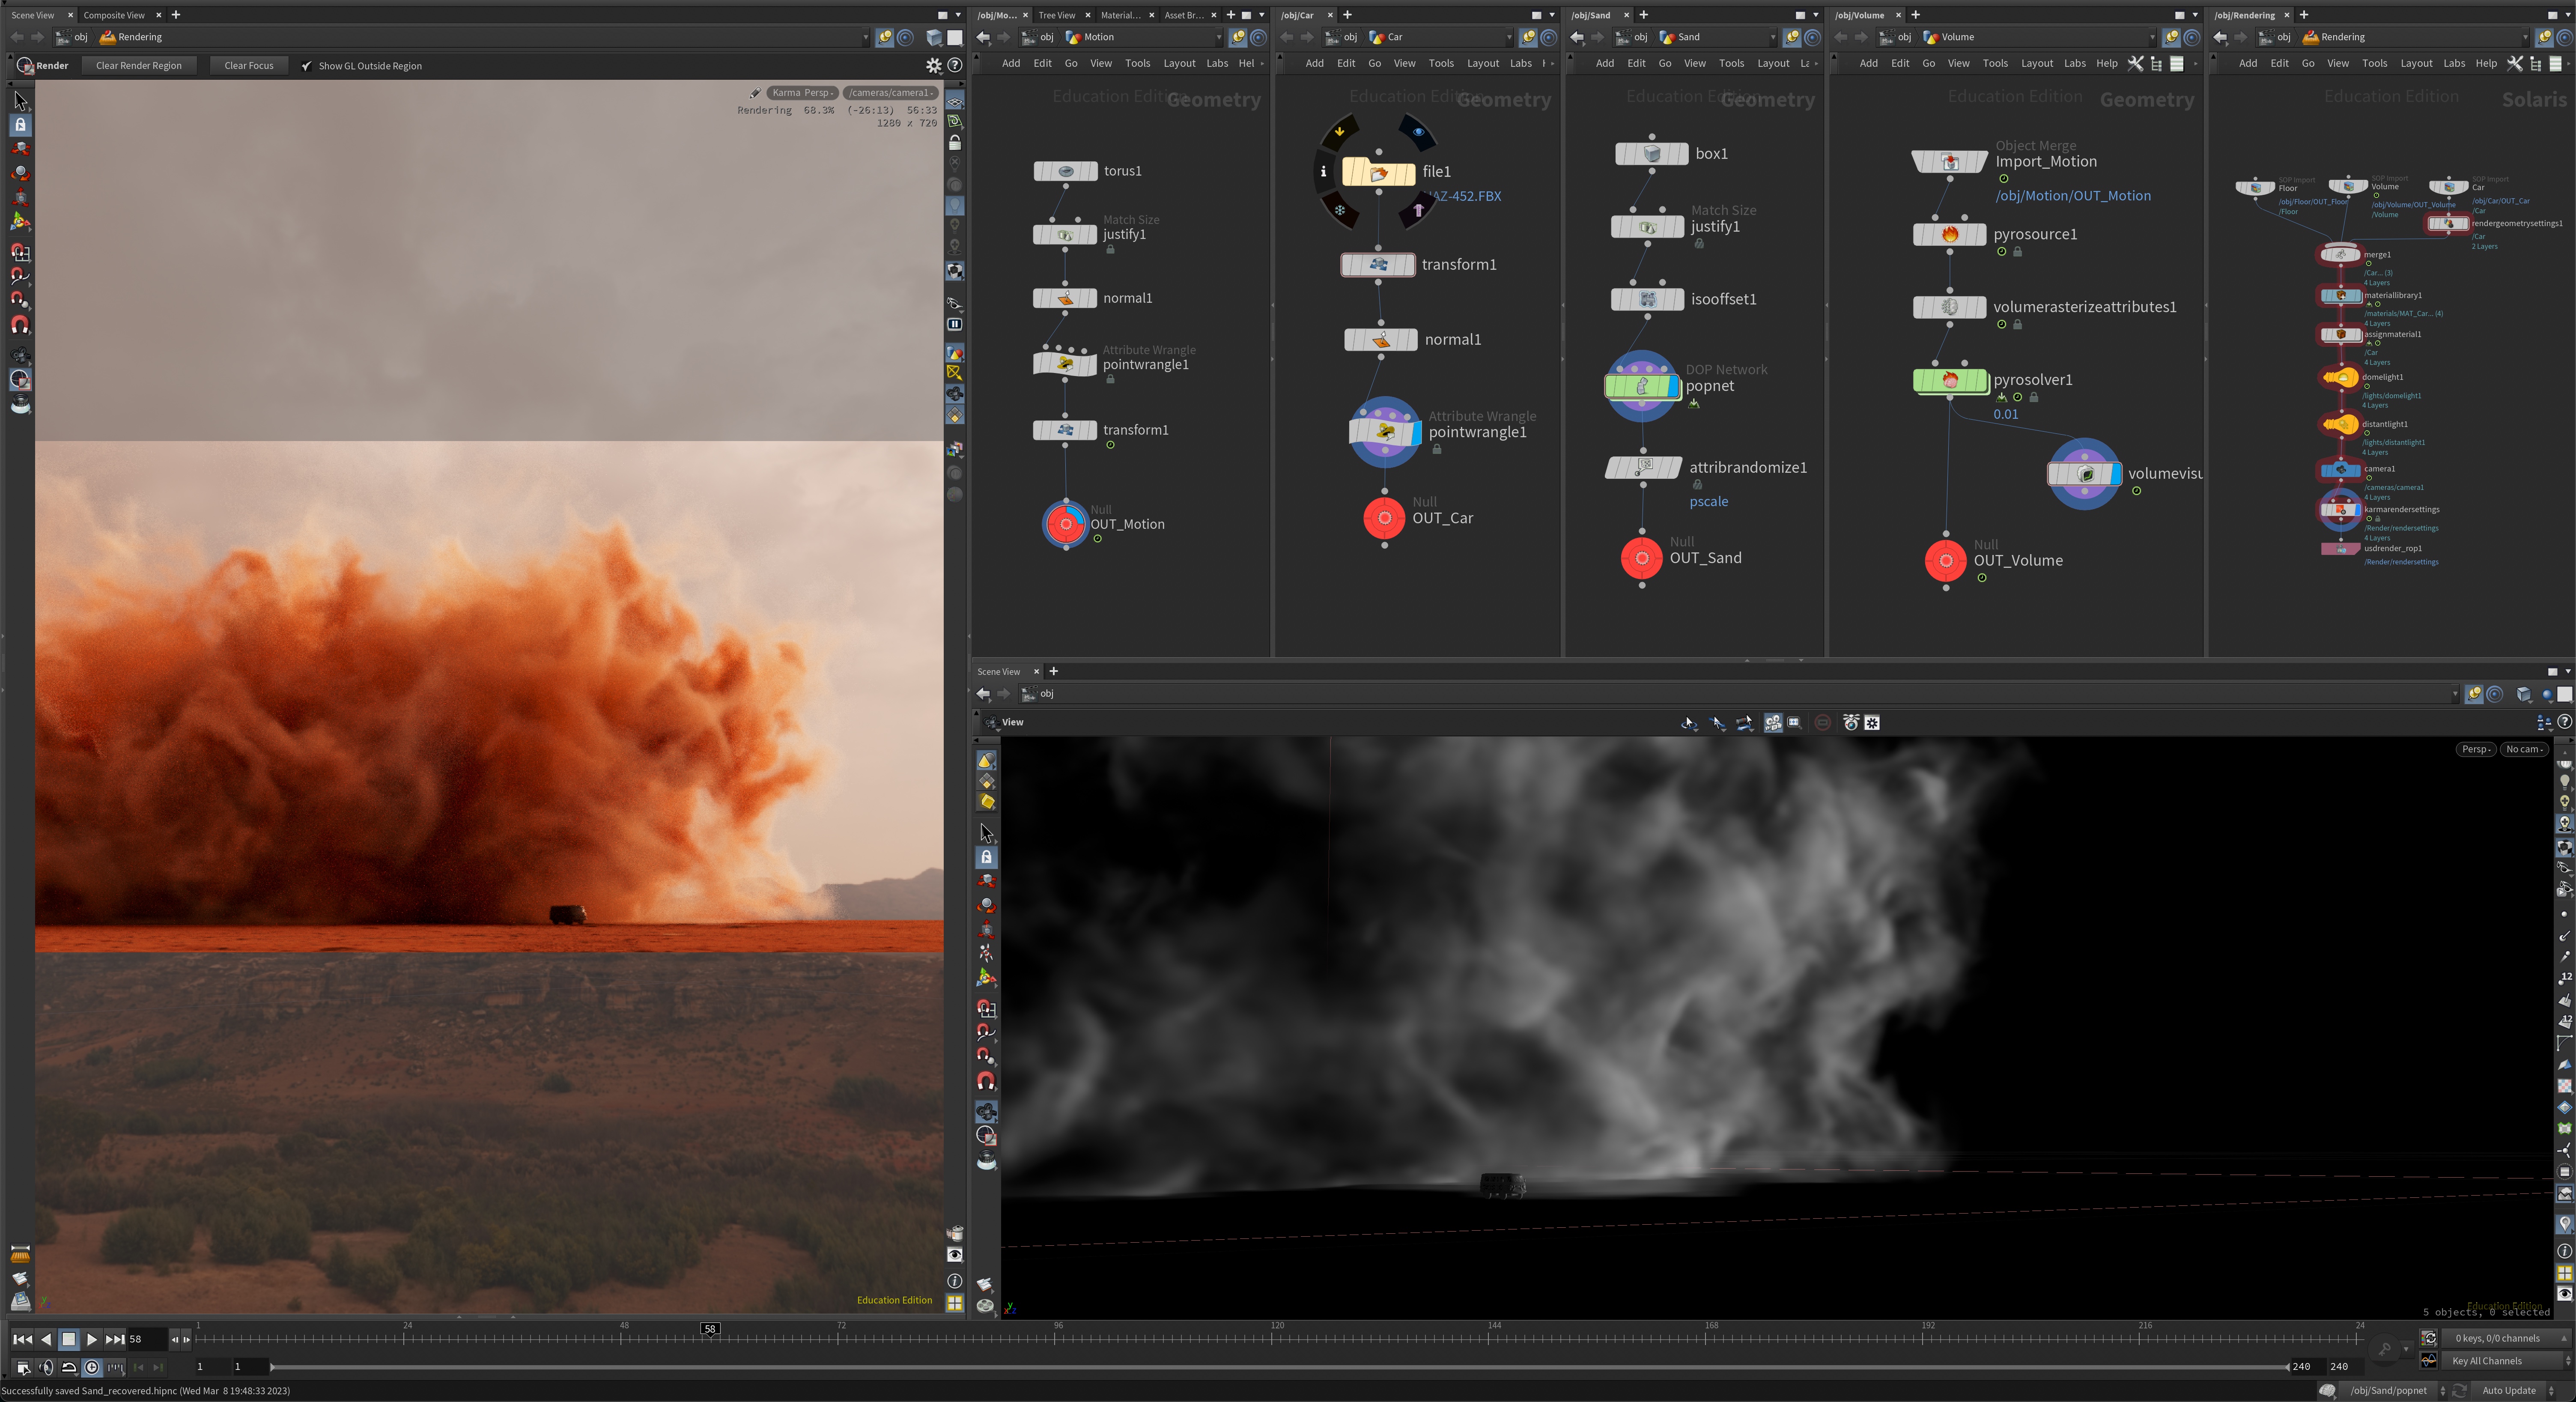
Task: Select the OUT_Motion null node
Action: 1066,524
